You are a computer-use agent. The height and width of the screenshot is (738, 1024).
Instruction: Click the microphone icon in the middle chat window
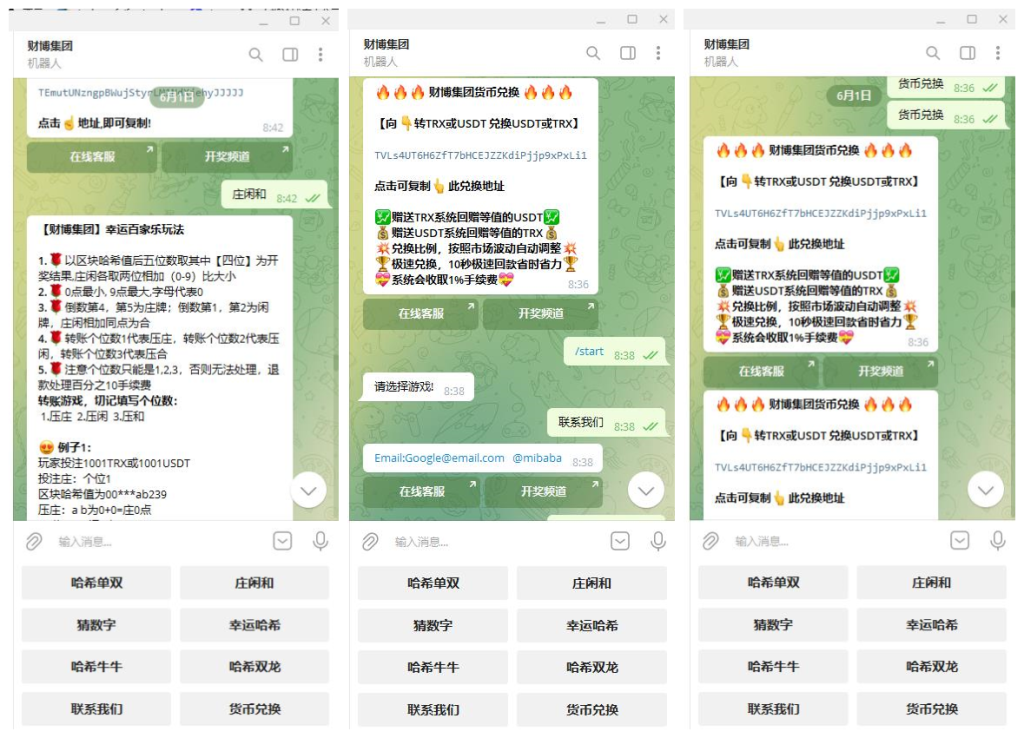click(x=658, y=541)
